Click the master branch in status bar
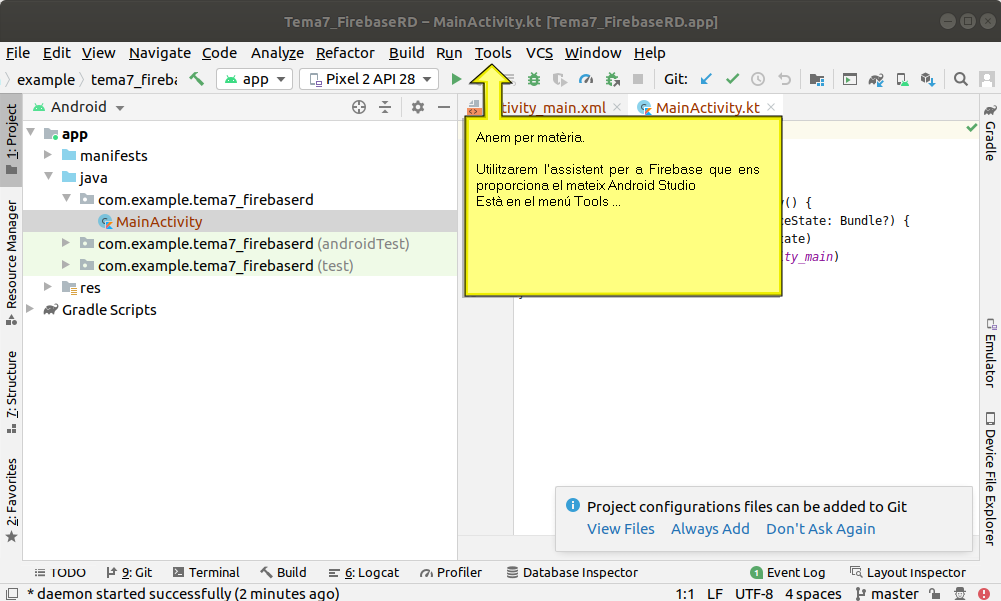This screenshot has width=1001, height=601. pyautogui.click(x=887, y=594)
